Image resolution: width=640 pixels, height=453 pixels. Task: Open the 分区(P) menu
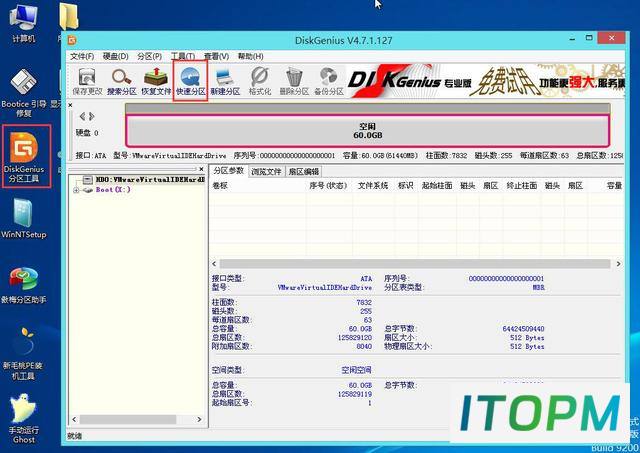[x=149, y=56]
